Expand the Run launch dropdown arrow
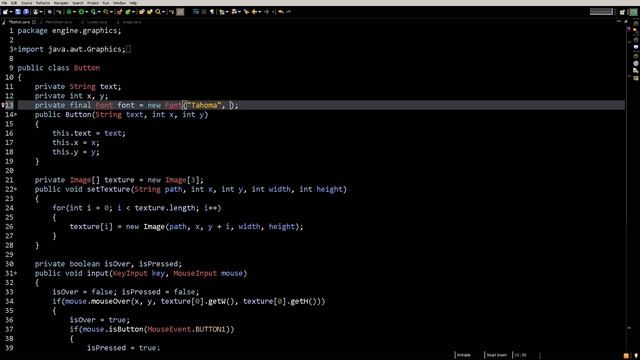Viewport: 640px width, 360px height. tap(87, 12)
